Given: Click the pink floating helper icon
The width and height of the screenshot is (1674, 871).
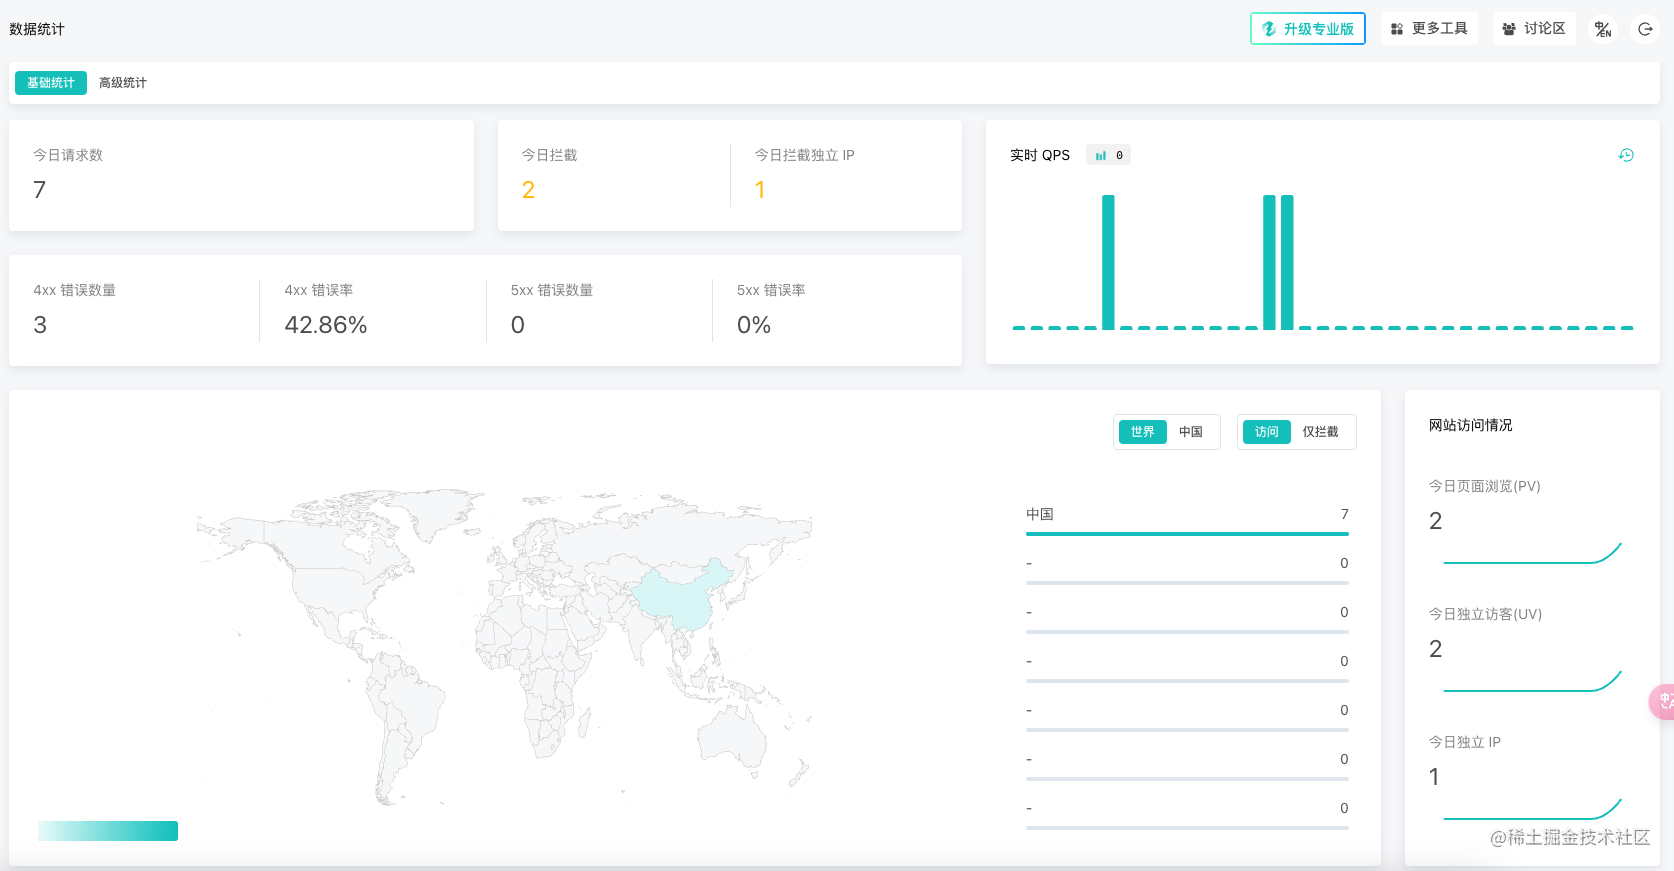Looking at the screenshot, I should [x=1662, y=701].
